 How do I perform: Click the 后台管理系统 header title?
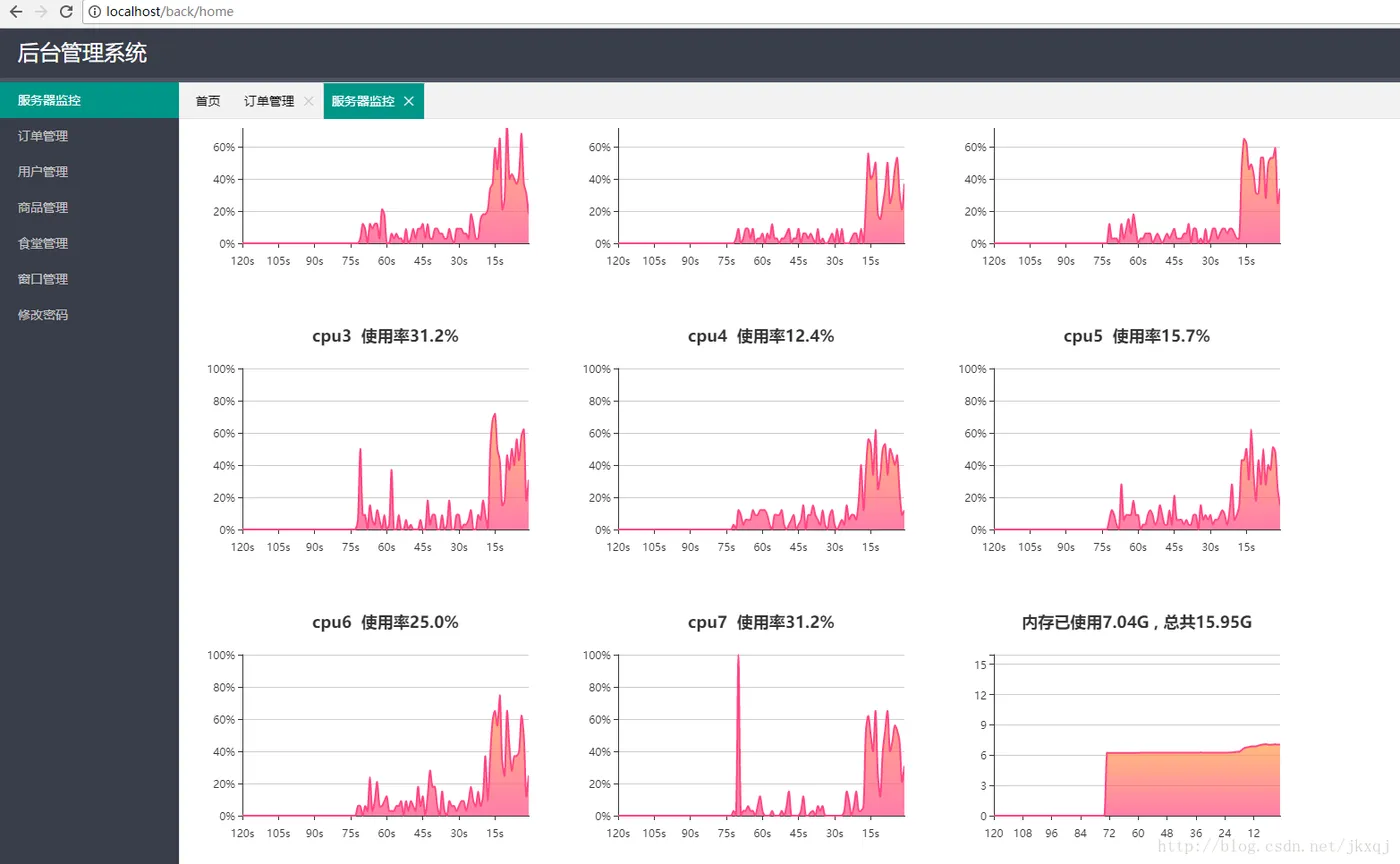82,53
